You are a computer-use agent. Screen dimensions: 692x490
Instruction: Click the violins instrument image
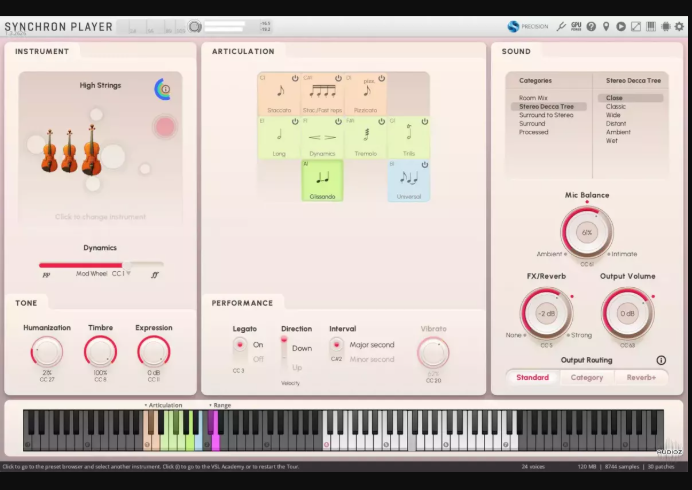coord(71,150)
